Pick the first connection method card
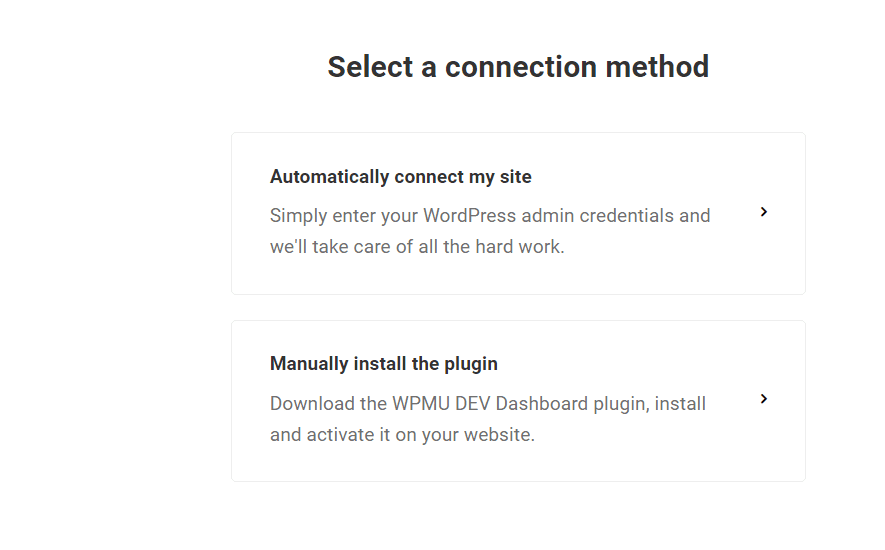The height and width of the screenshot is (550, 885). click(x=518, y=213)
